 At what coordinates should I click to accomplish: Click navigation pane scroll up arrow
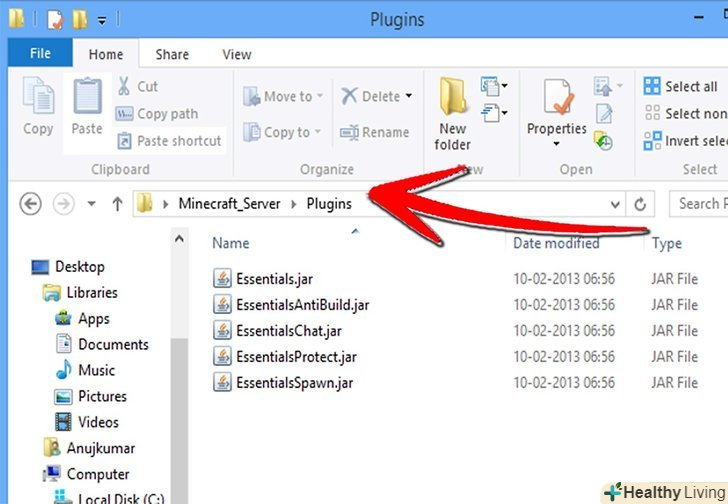coord(179,239)
